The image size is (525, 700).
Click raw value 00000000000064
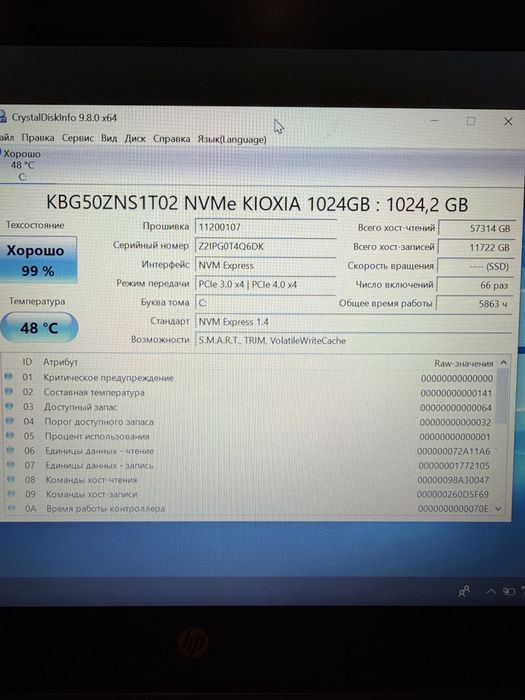click(x=456, y=408)
